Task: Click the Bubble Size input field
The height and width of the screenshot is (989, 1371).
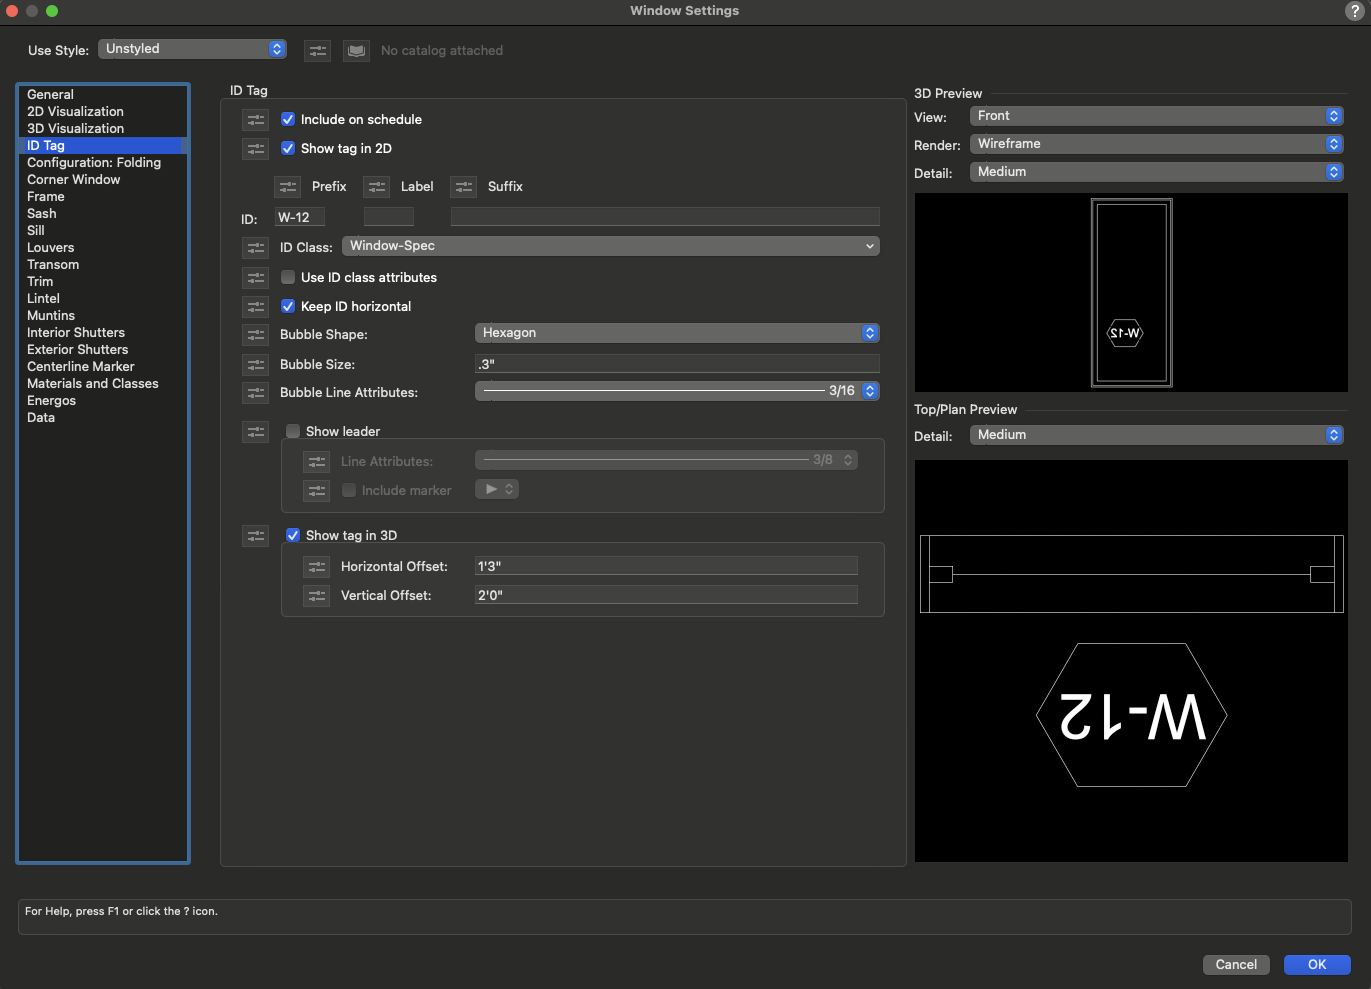Action: pos(677,364)
